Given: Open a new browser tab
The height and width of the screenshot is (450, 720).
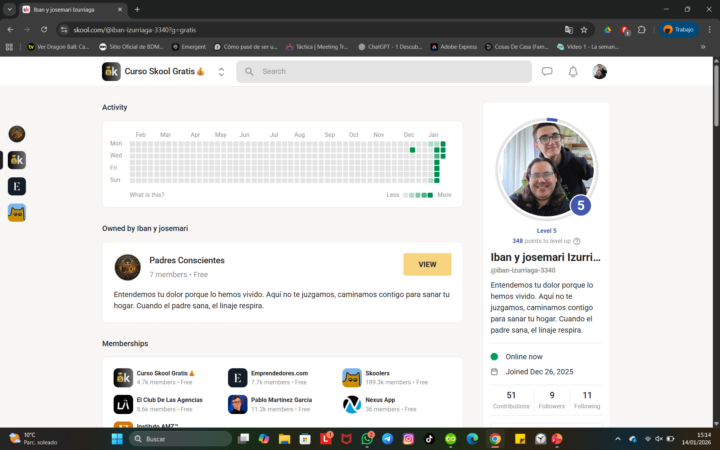Looking at the screenshot, I should click(x=137, y=9).
